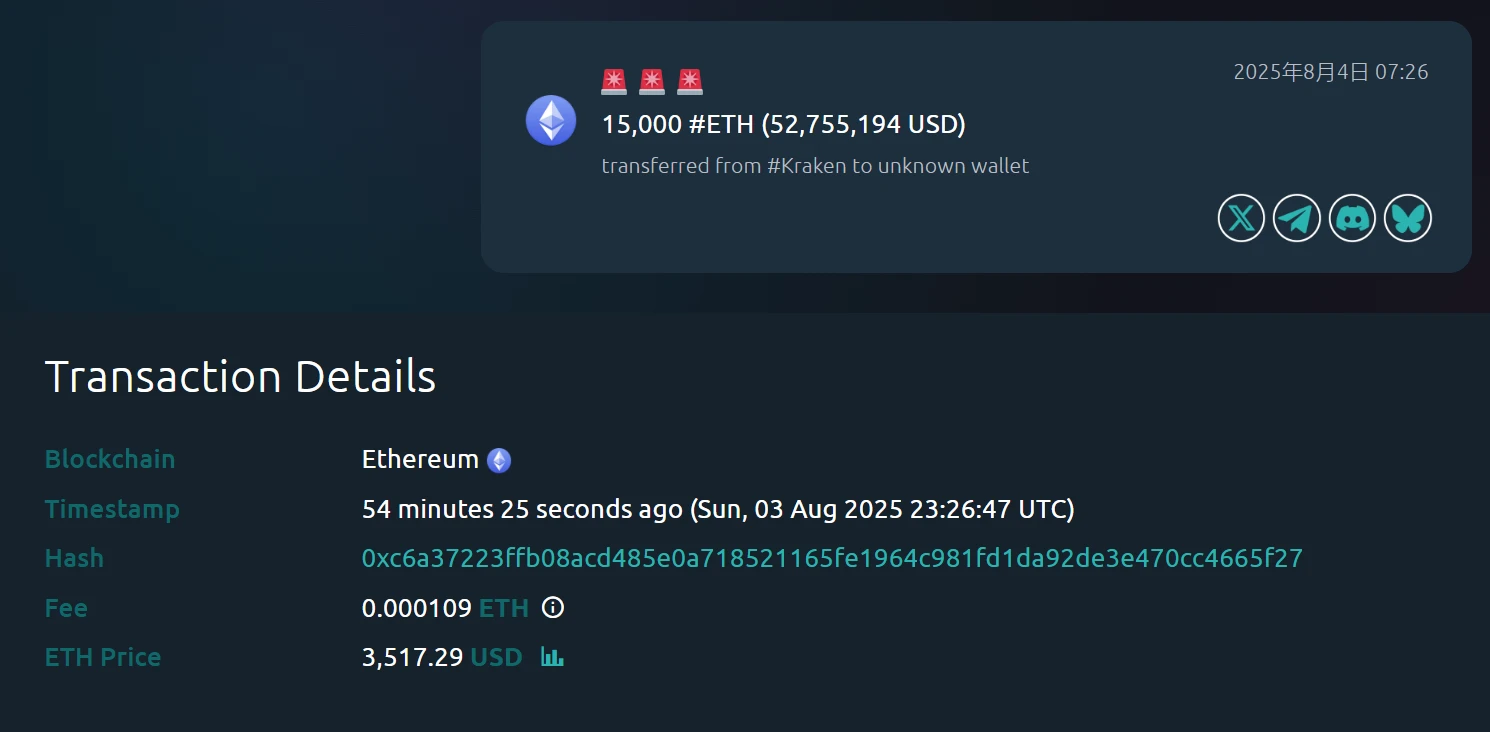Click the ETH Price field label

tap(103, 657)
